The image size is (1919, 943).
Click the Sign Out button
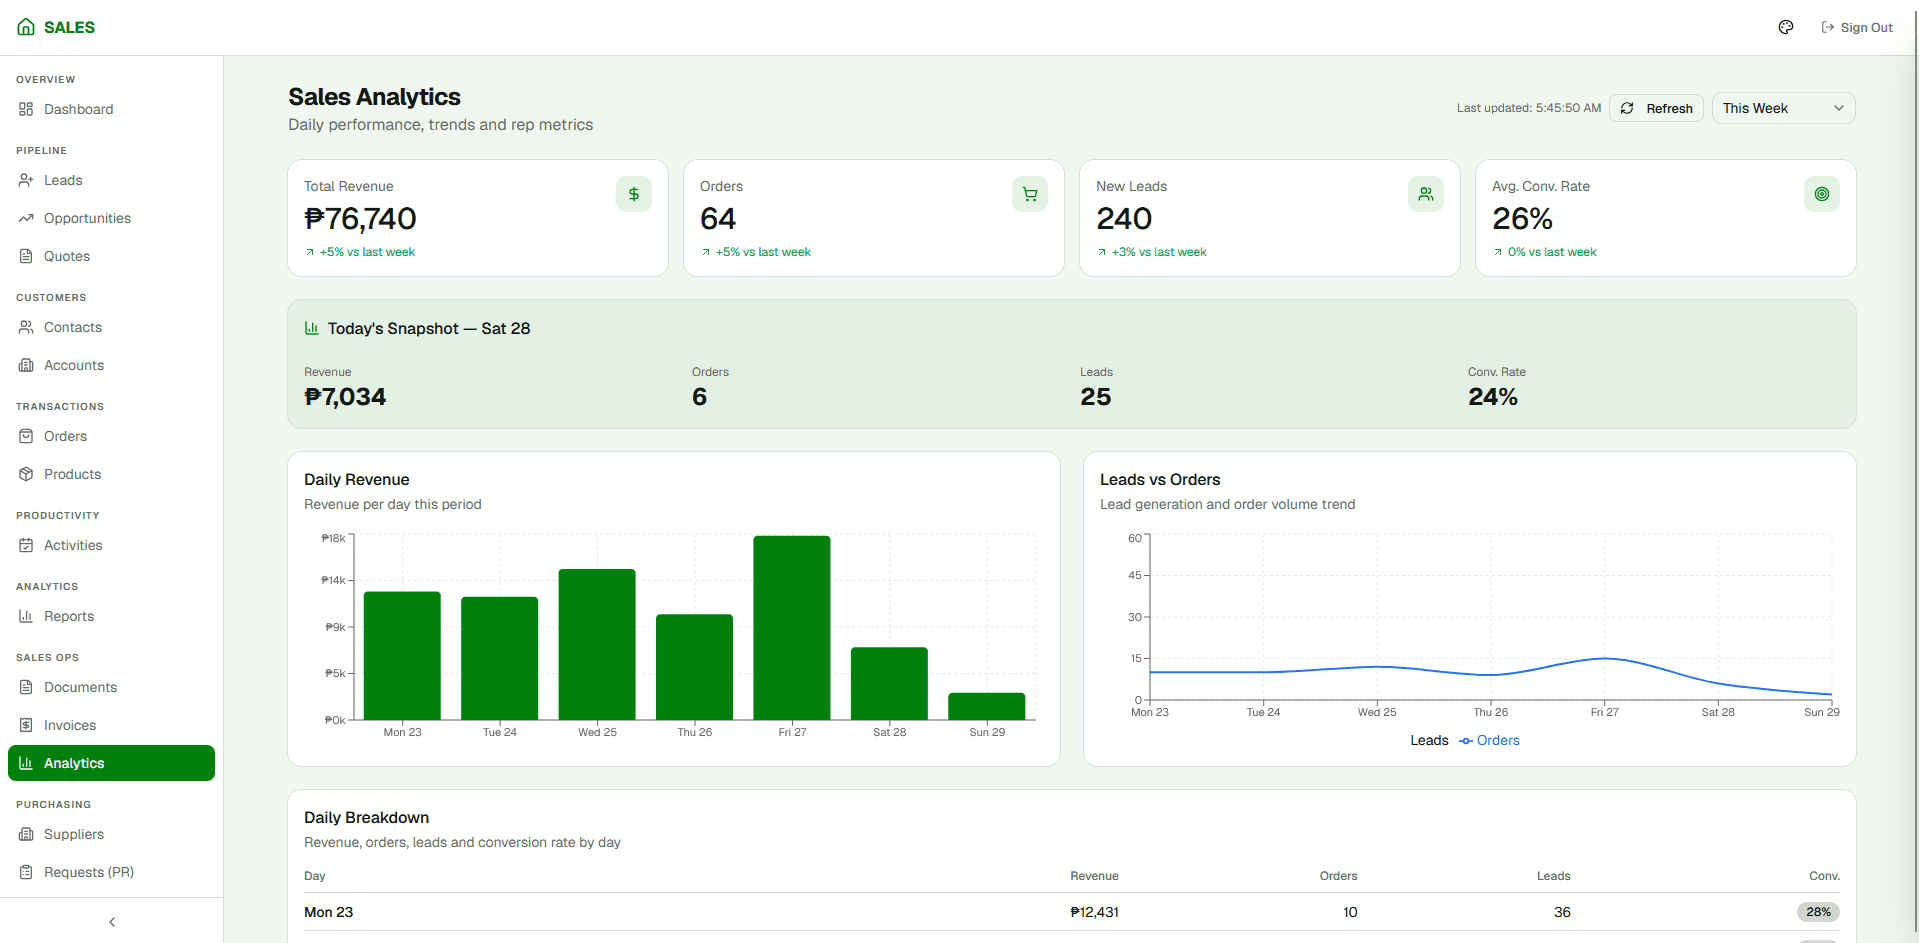1857,27
